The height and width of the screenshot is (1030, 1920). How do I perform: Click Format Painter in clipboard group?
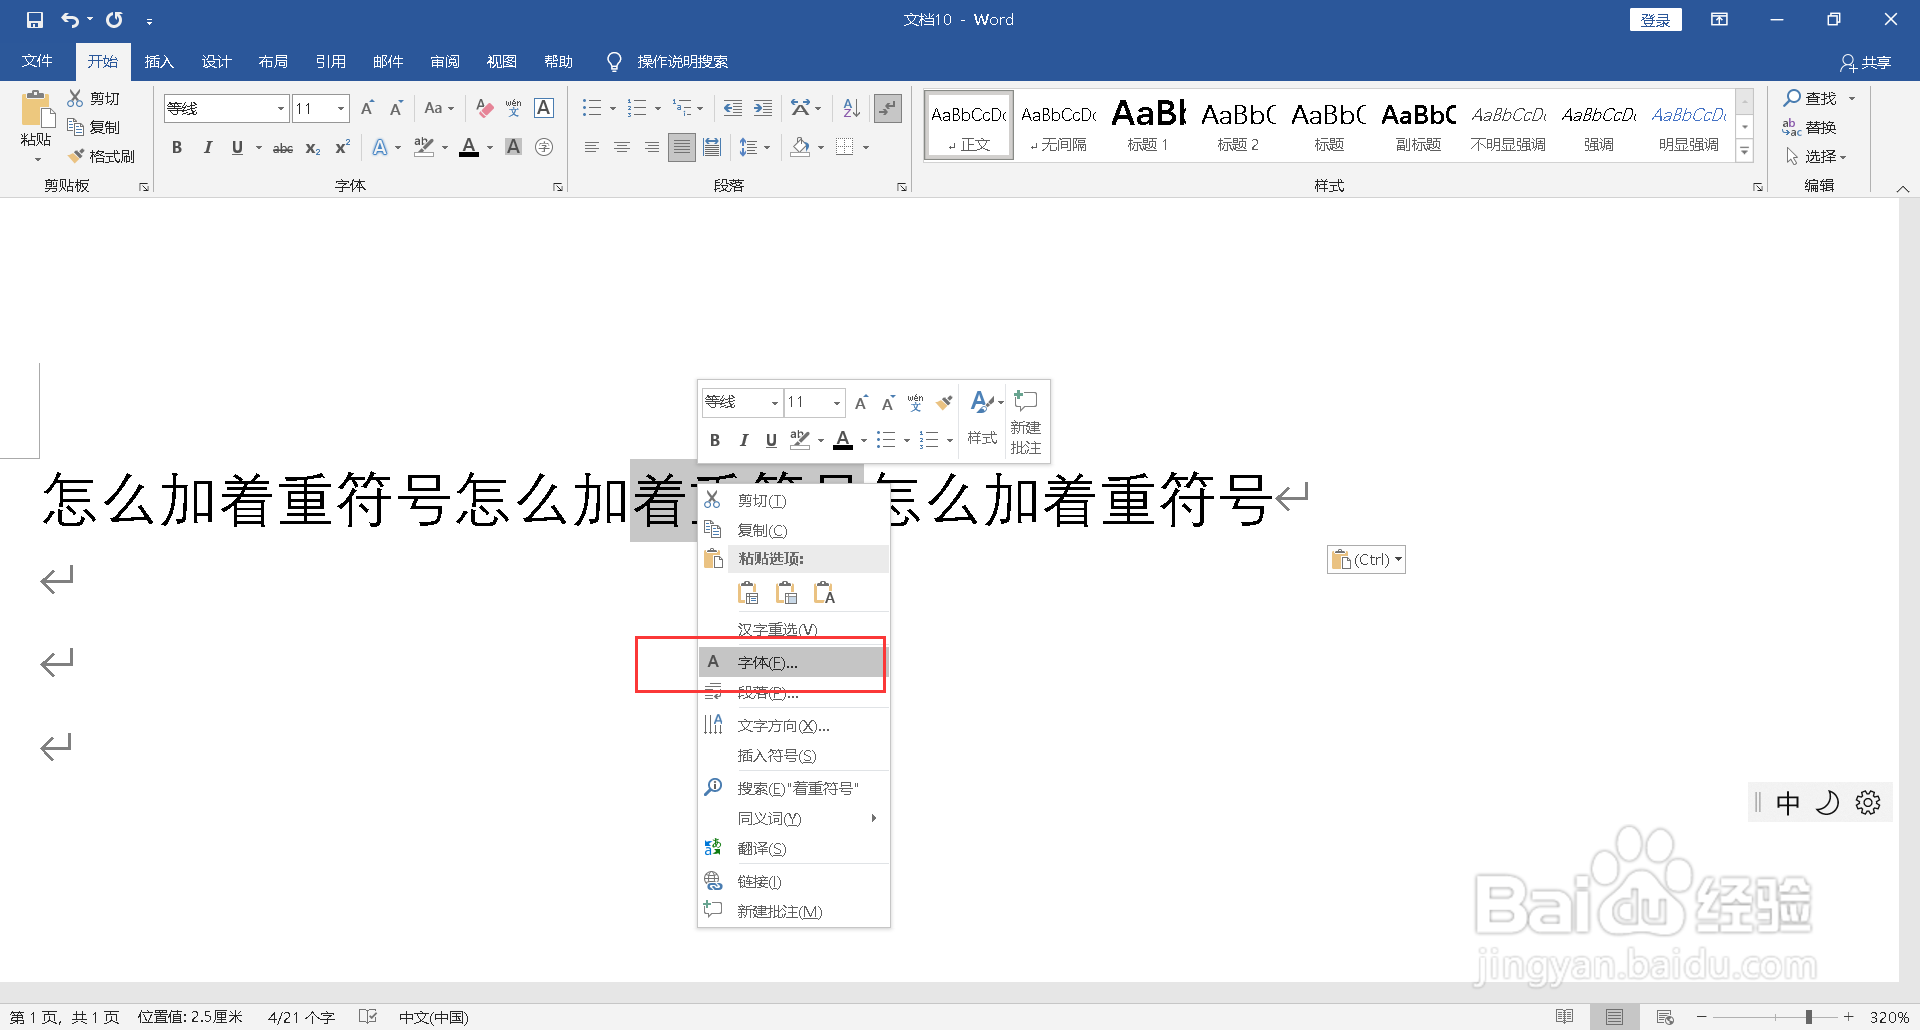point(101,156)
